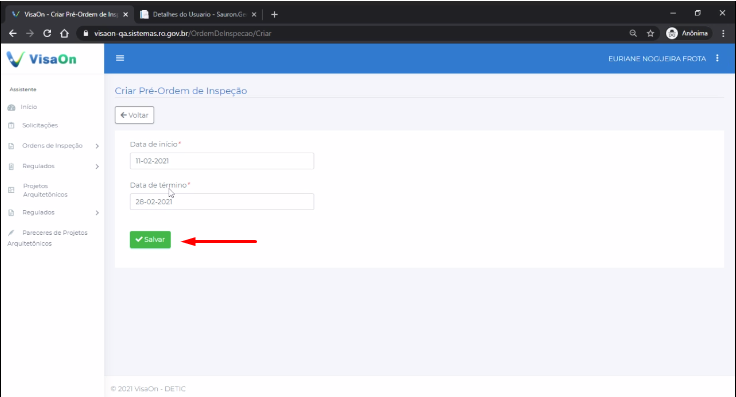
Task: Switch to the Detalhes do Usuario tab
Action: [199, 15]
